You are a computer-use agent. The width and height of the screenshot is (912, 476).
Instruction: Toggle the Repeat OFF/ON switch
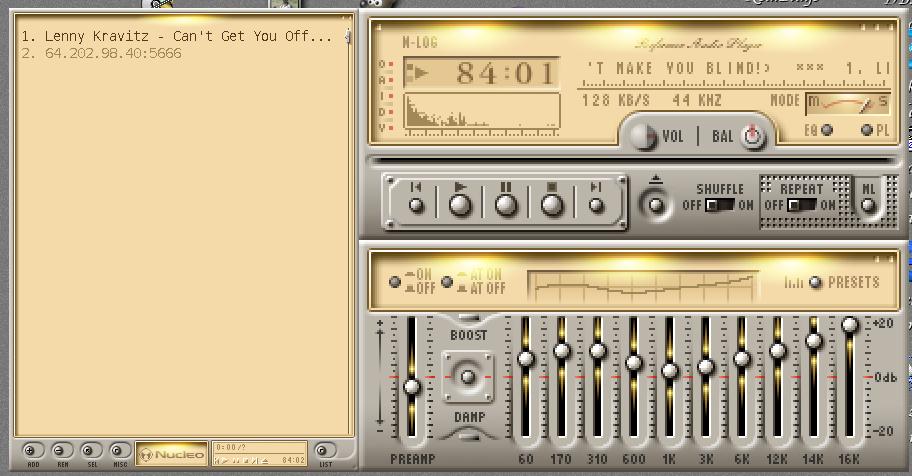[801, 205]
